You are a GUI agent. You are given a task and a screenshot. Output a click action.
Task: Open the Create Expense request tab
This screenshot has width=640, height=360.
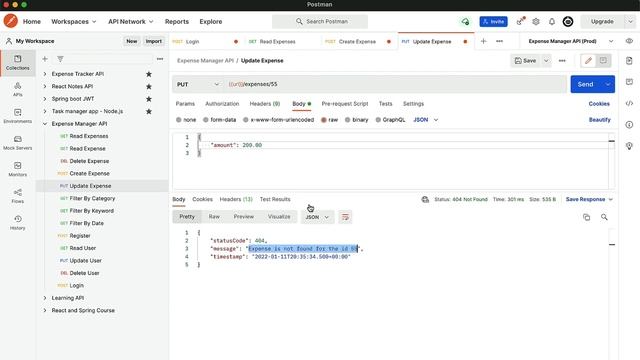(x=357, y=42)
